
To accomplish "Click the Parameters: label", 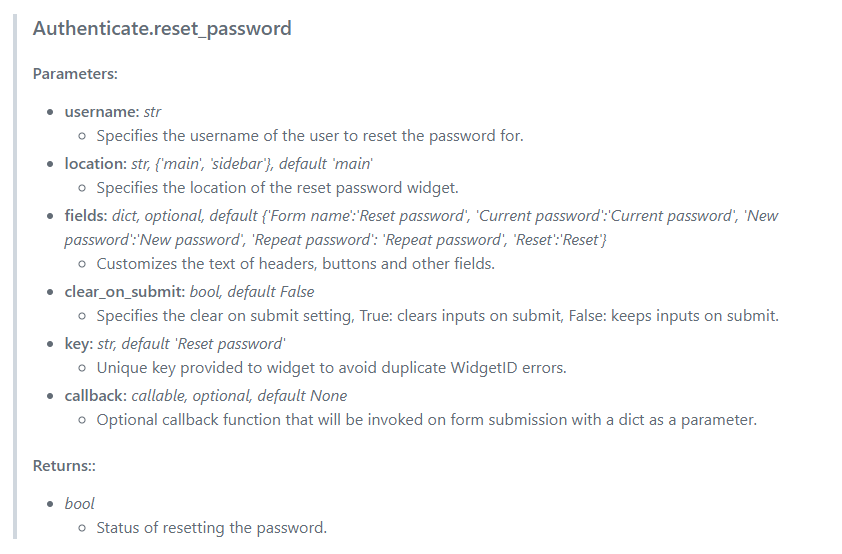I will (x=75, y=74).
